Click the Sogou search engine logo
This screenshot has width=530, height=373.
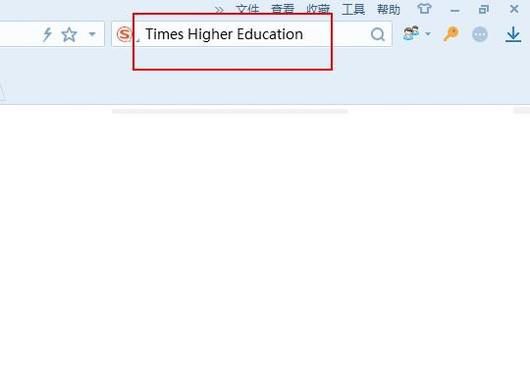tap(124, 34)
